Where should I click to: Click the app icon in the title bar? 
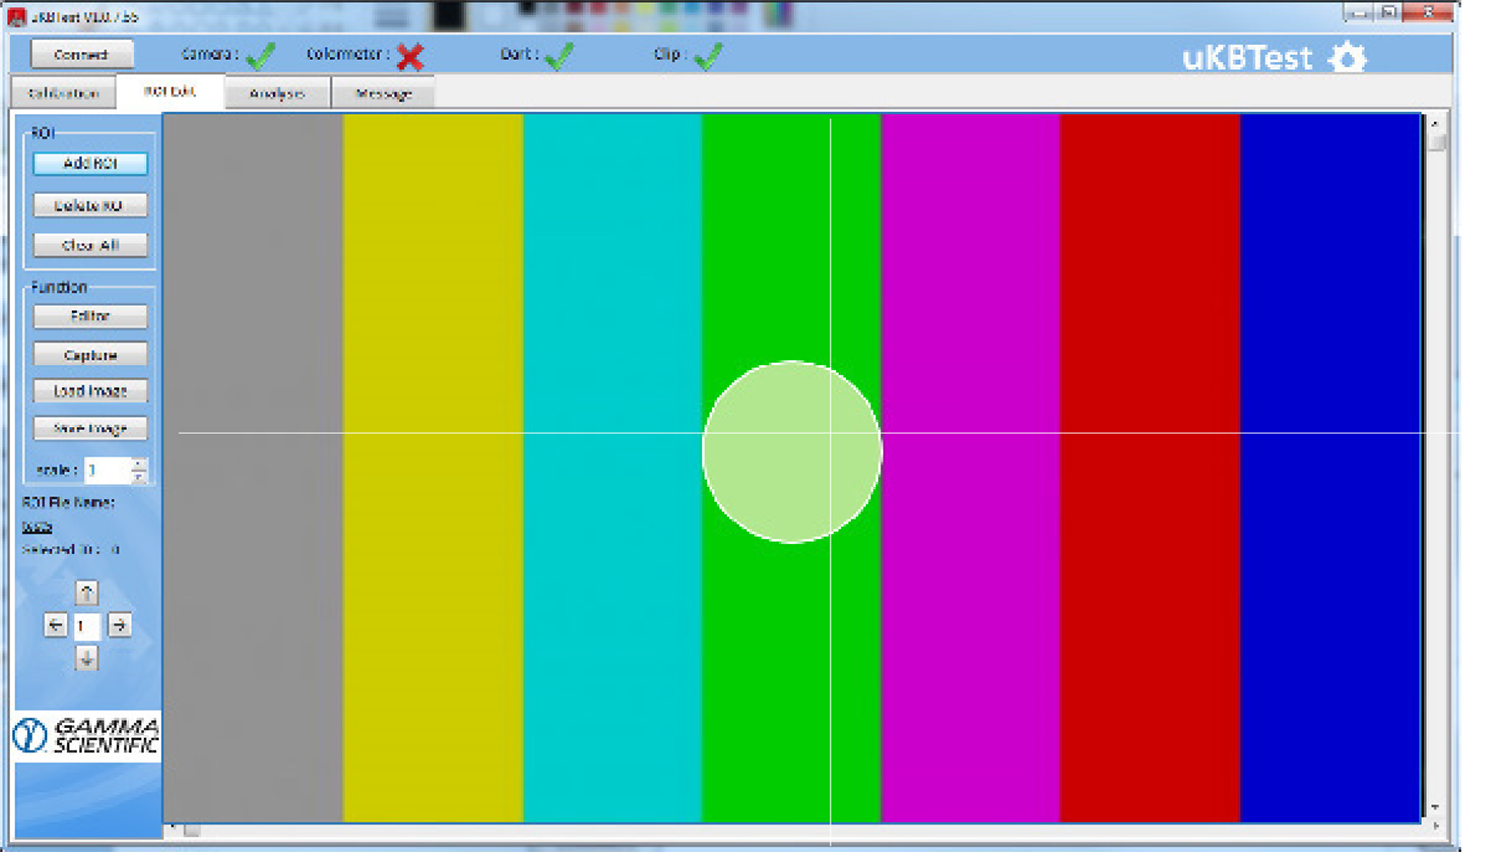(16, 16)
